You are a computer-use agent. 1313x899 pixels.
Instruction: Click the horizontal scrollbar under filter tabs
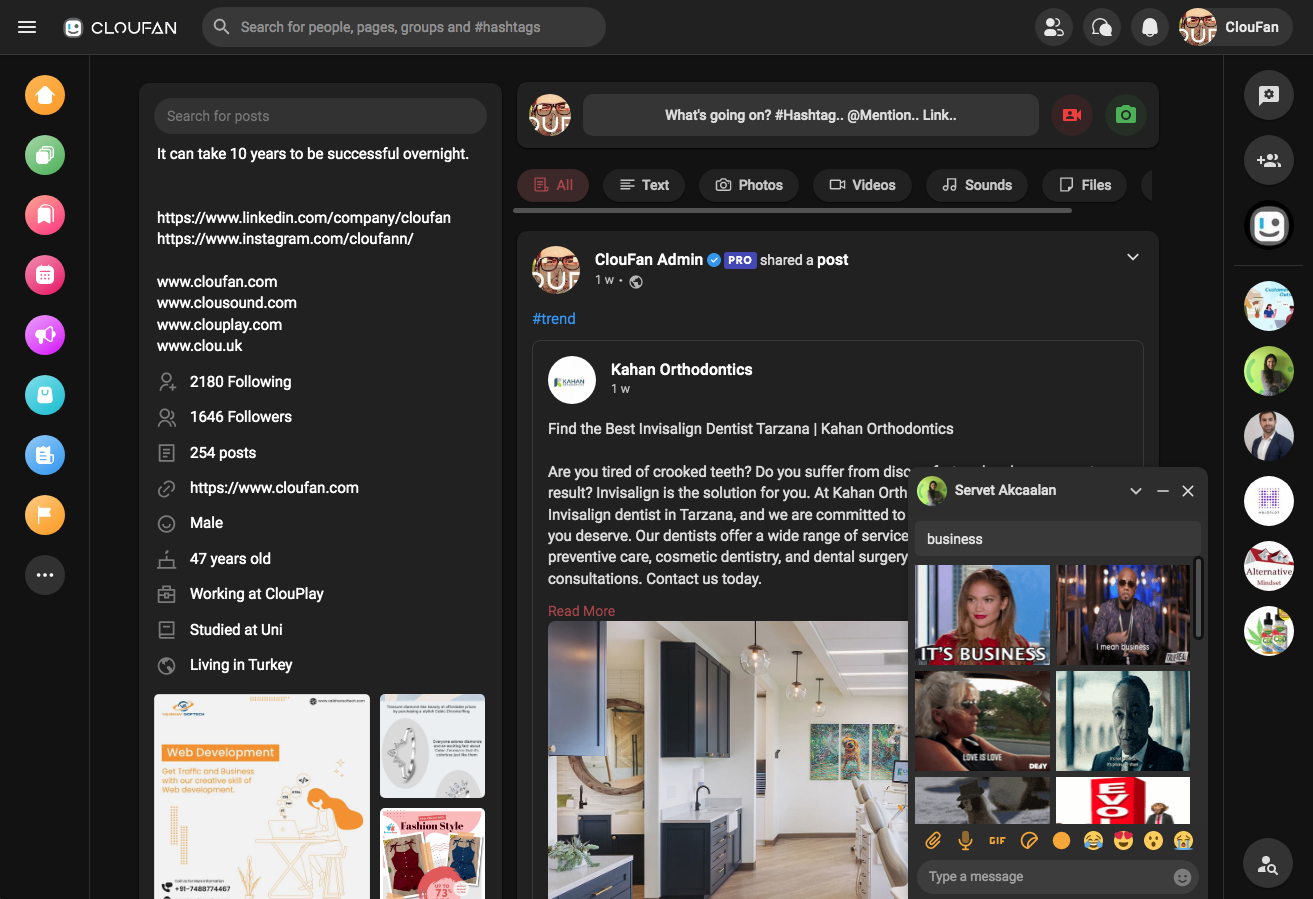pyautogui.click(x=792, y=211)
